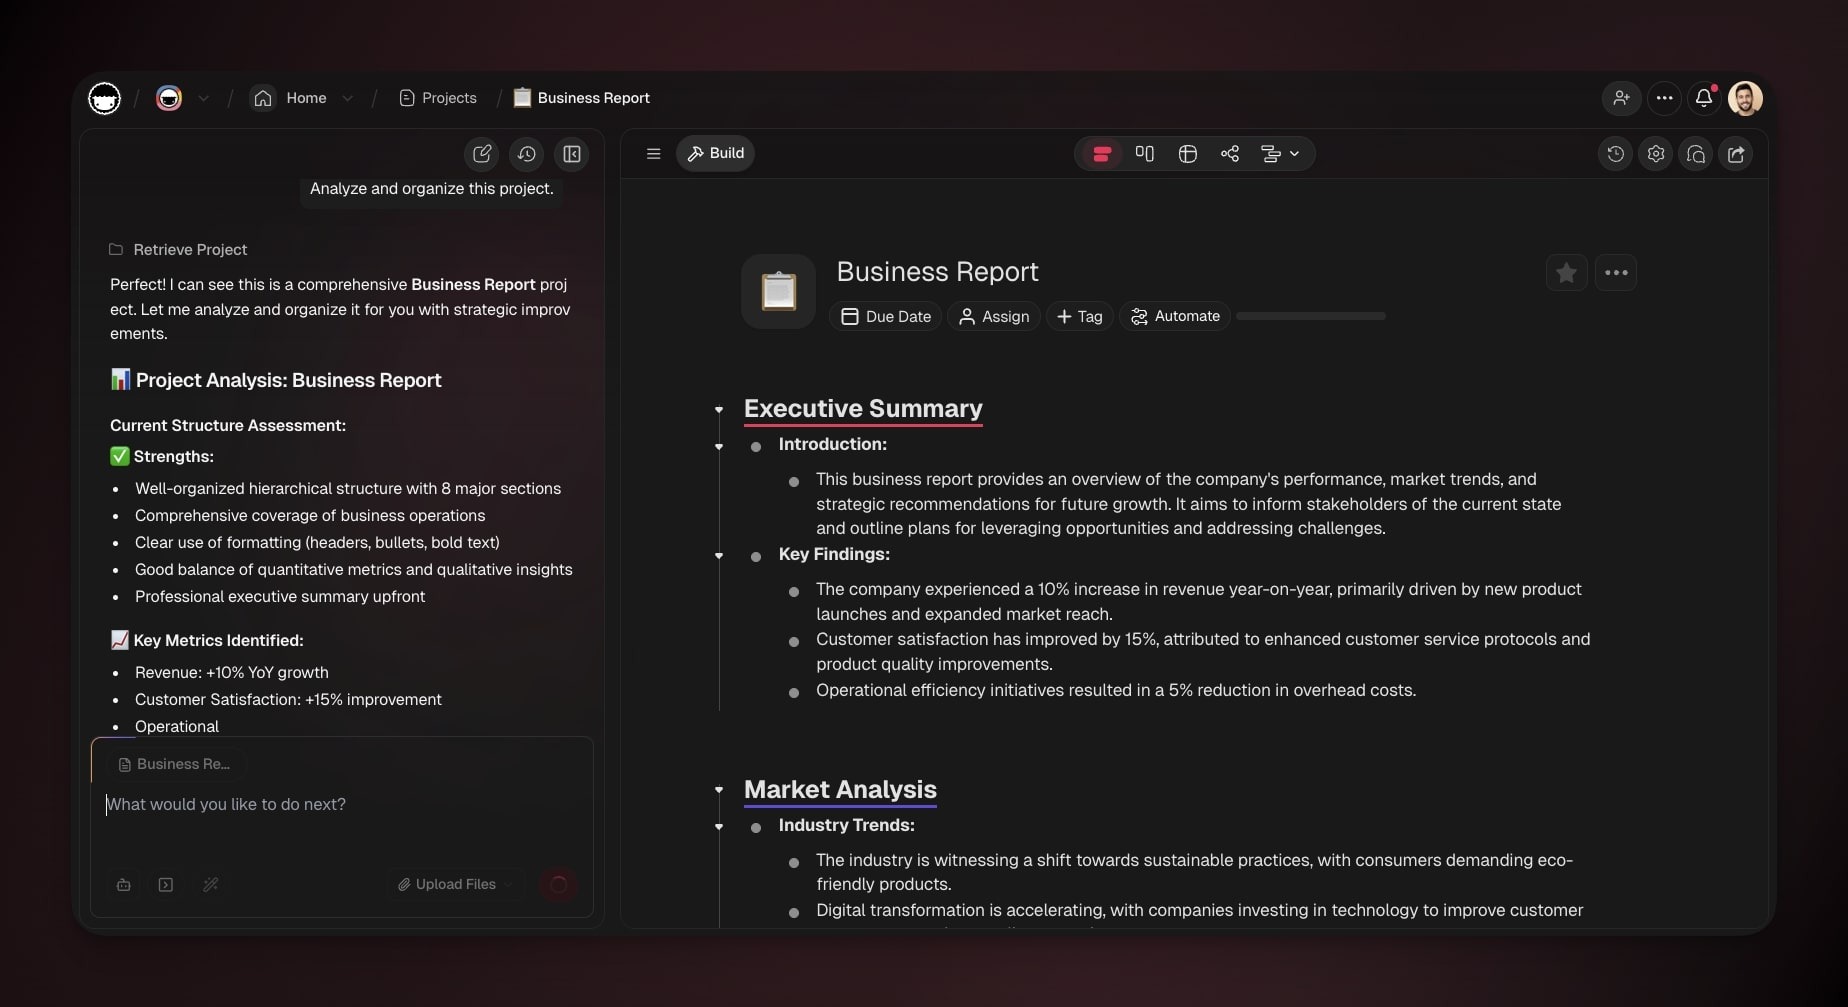
Task: Click the share export icon
Action: [x=1736, y=154]
